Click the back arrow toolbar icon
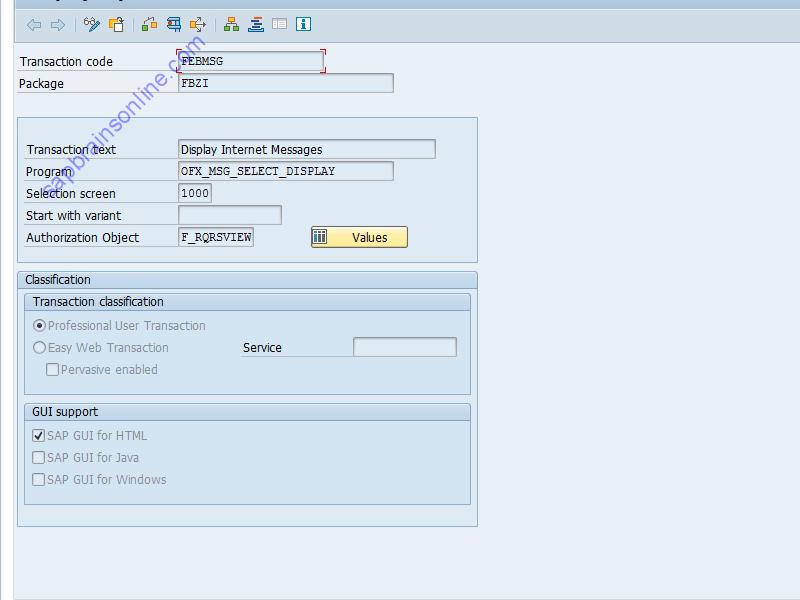Viewport: 800px width, 600px height. pos(34,24)
